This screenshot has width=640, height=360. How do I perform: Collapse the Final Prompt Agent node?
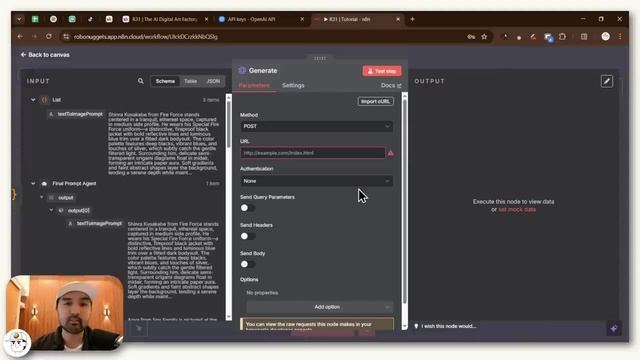[x=33, y=184]
